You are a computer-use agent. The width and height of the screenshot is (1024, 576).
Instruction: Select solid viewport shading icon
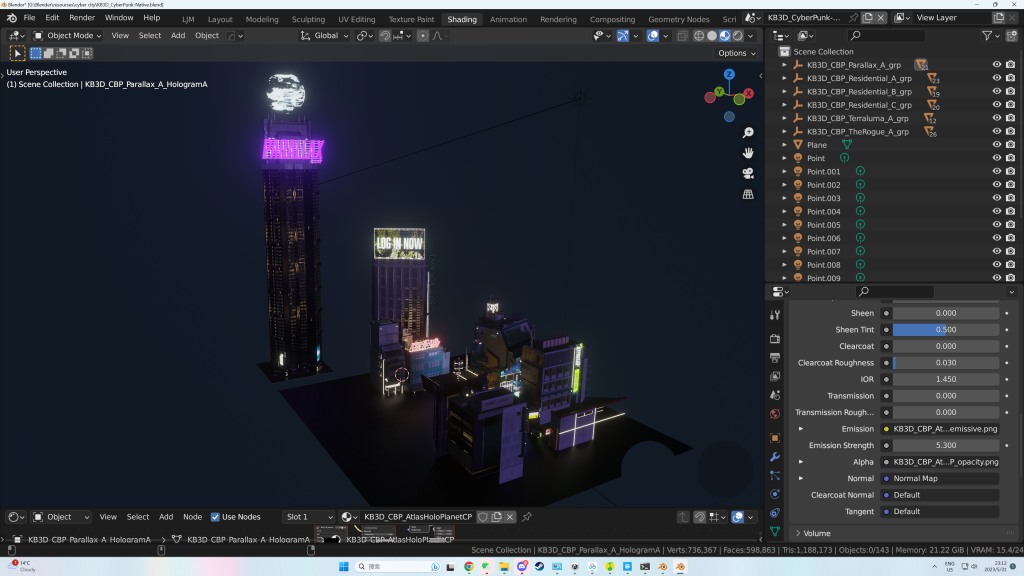[712, 36]
